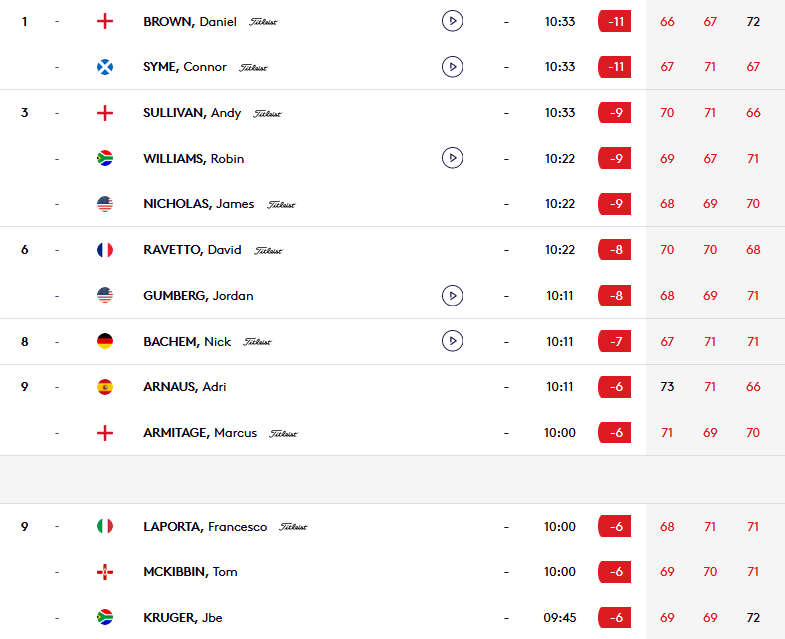Click the Germany flag beside Nick Bachem

click(x=105, y=341)
